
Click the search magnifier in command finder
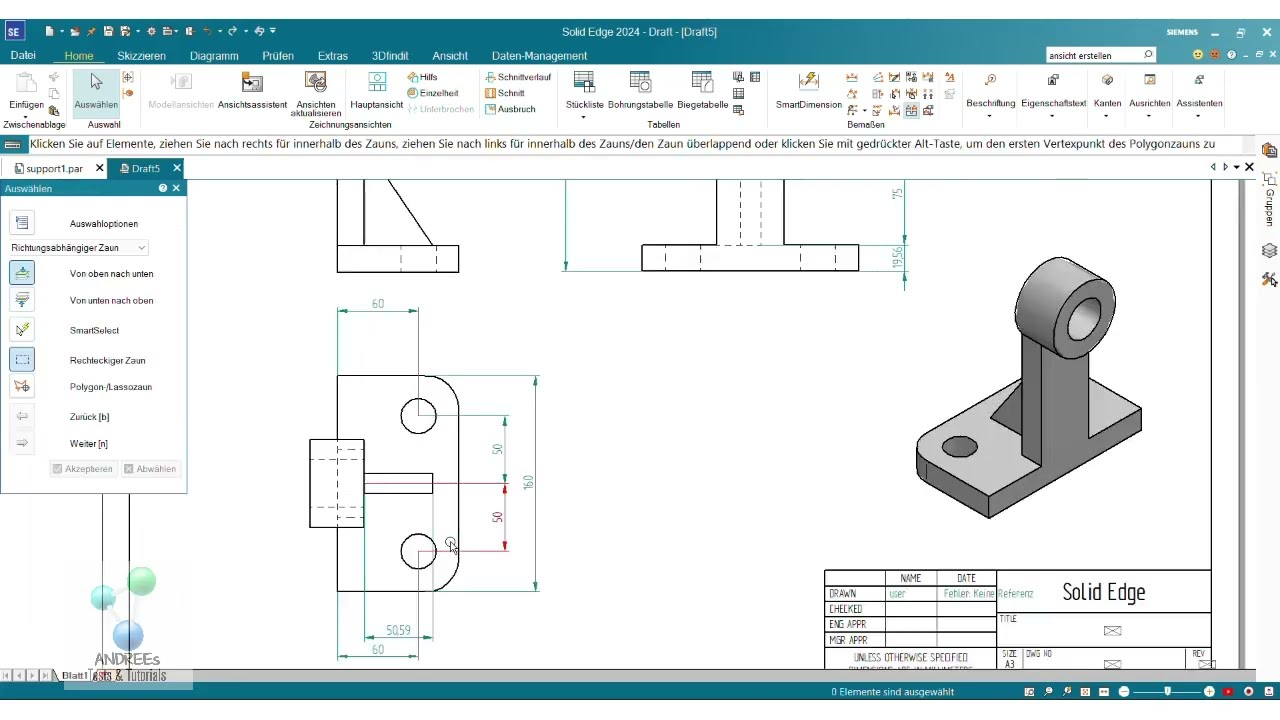pyautogui.click(x=1148, y=55)
